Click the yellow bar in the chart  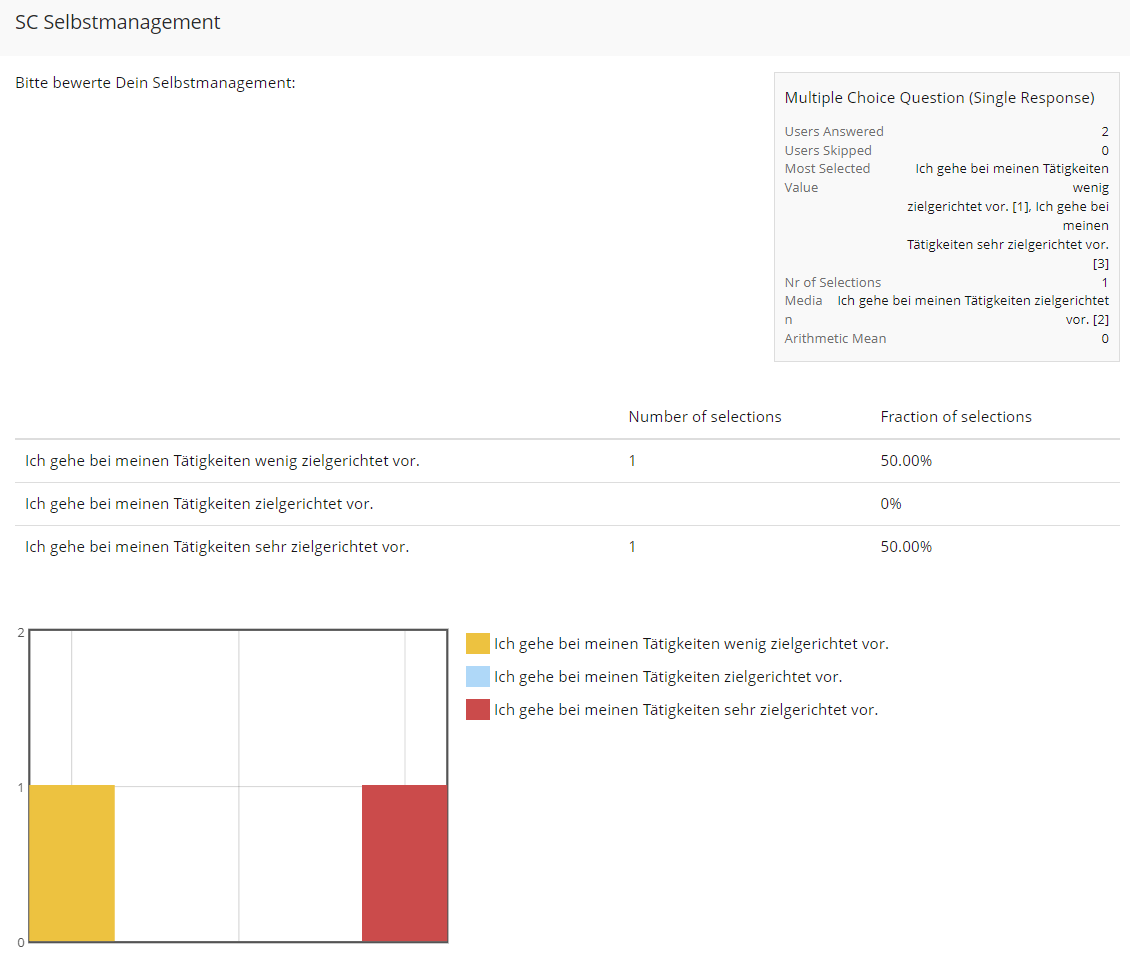coord(72,862)
